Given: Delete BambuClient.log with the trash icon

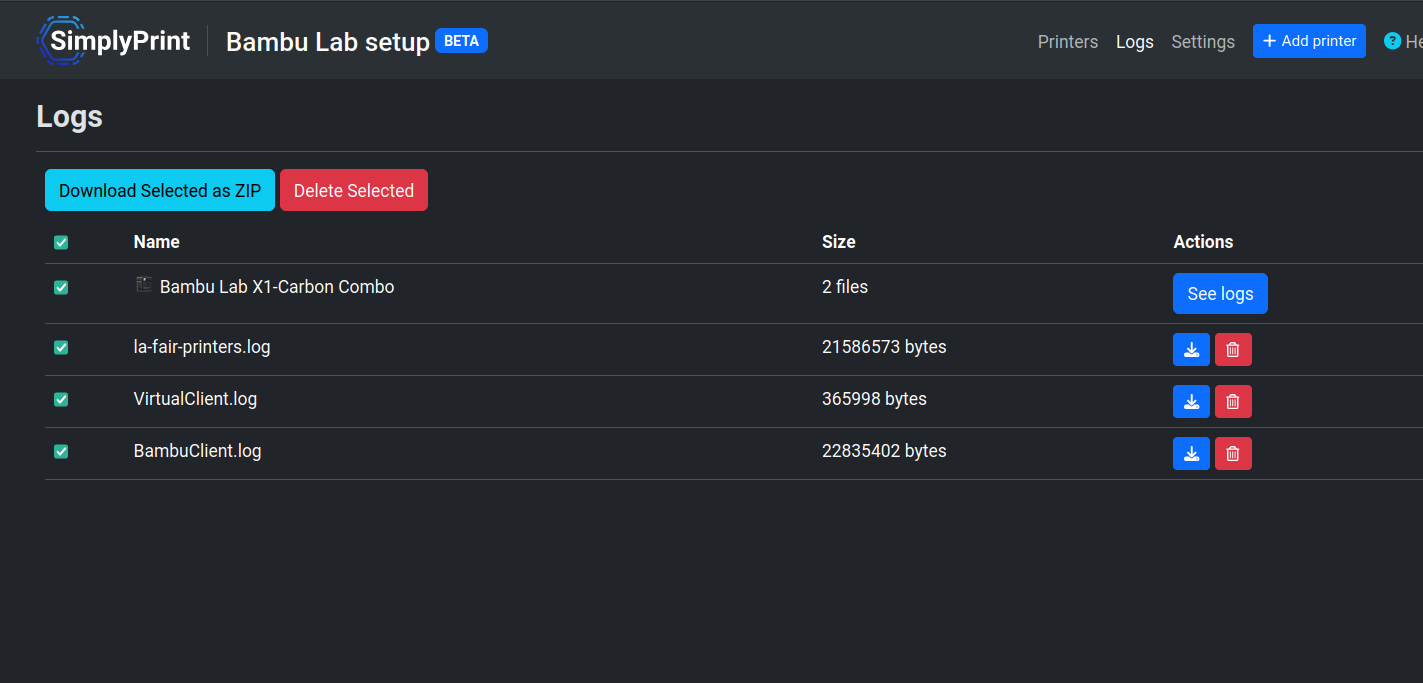Looking at the screenshot, I should coord(1233,454).
